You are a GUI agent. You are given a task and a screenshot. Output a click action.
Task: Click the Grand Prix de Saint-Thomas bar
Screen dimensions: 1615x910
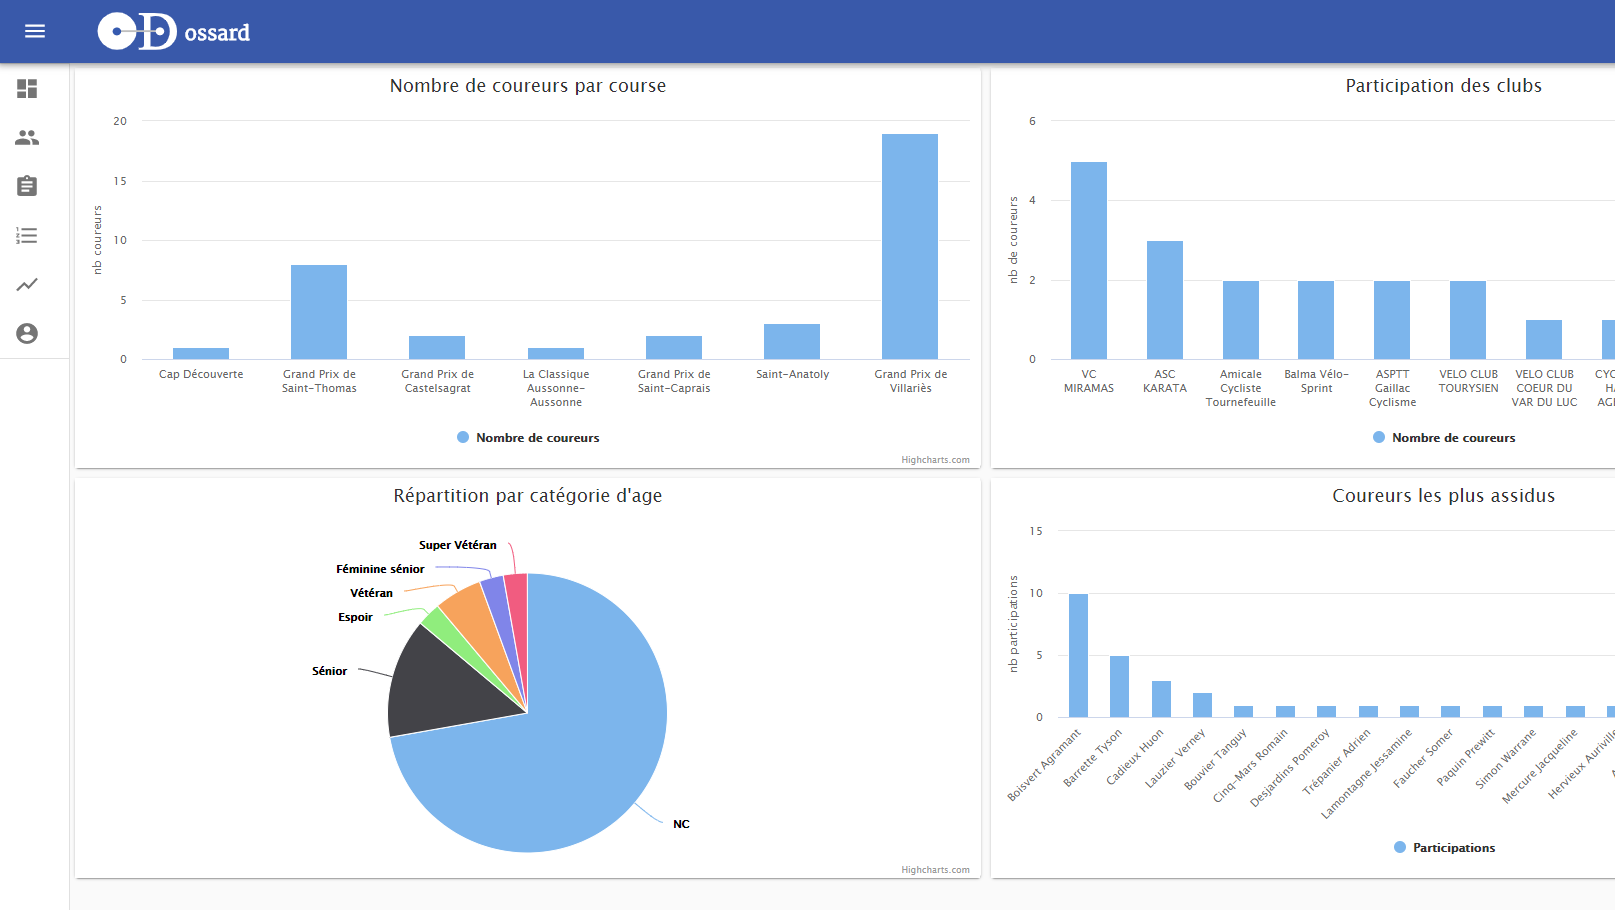319,312
